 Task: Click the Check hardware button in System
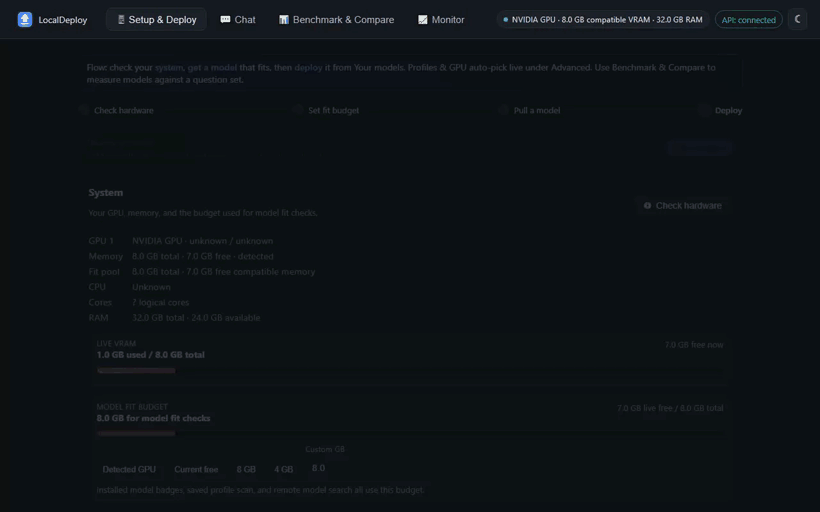point(682,206)
